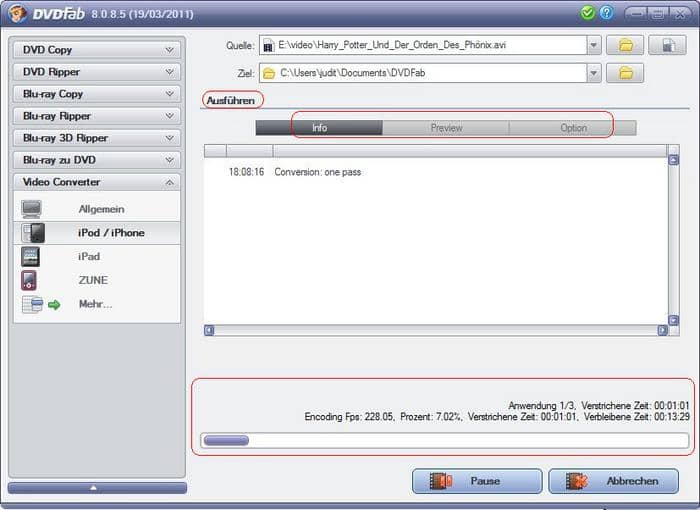Click the Abbrechen button

pyautogui.click(x=613, y=481)
